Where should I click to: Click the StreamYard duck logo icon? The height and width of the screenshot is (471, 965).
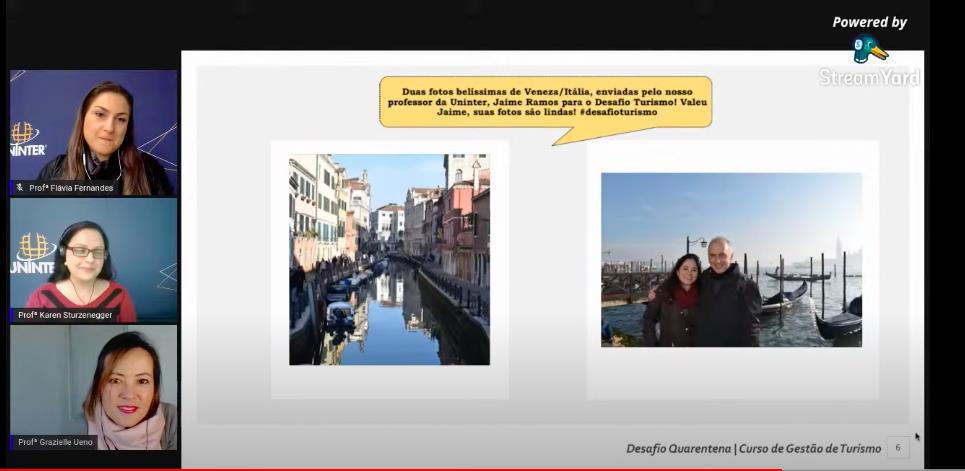[x=869, y=49]
